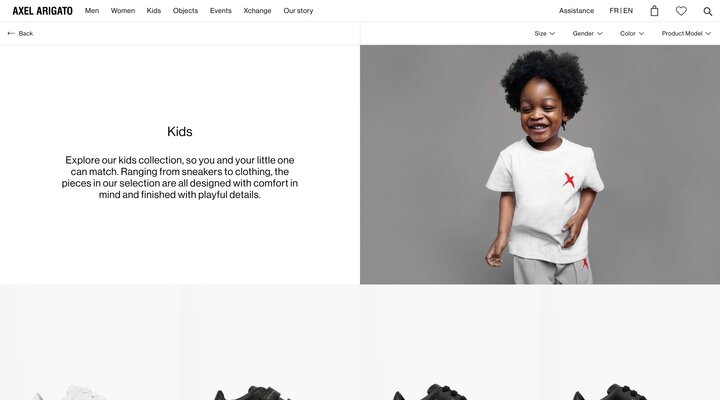Open the Xchange menu item
Screen dimensions: 720x400
257,11
